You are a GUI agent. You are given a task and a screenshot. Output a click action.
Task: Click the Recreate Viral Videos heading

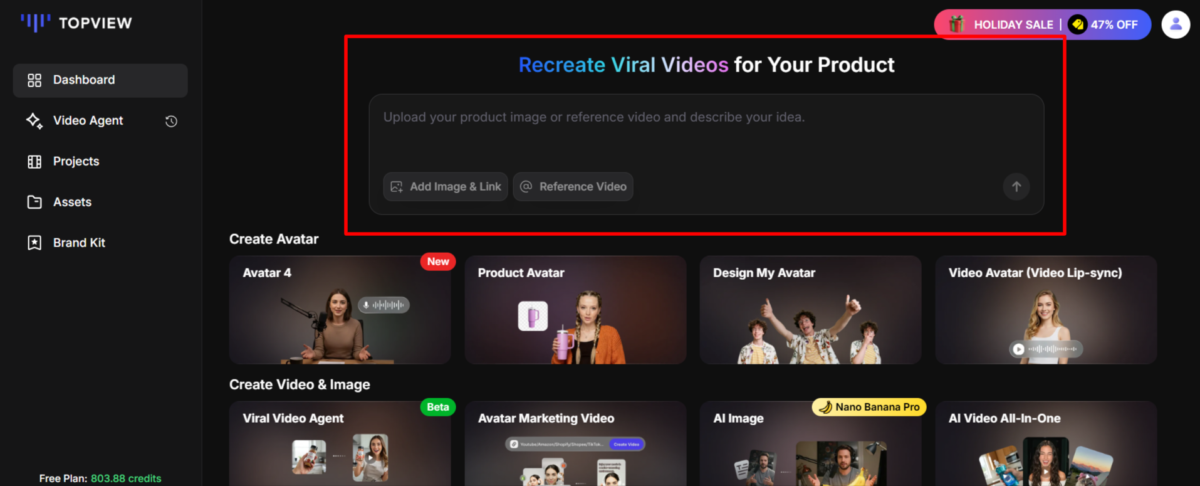(706, 65)
